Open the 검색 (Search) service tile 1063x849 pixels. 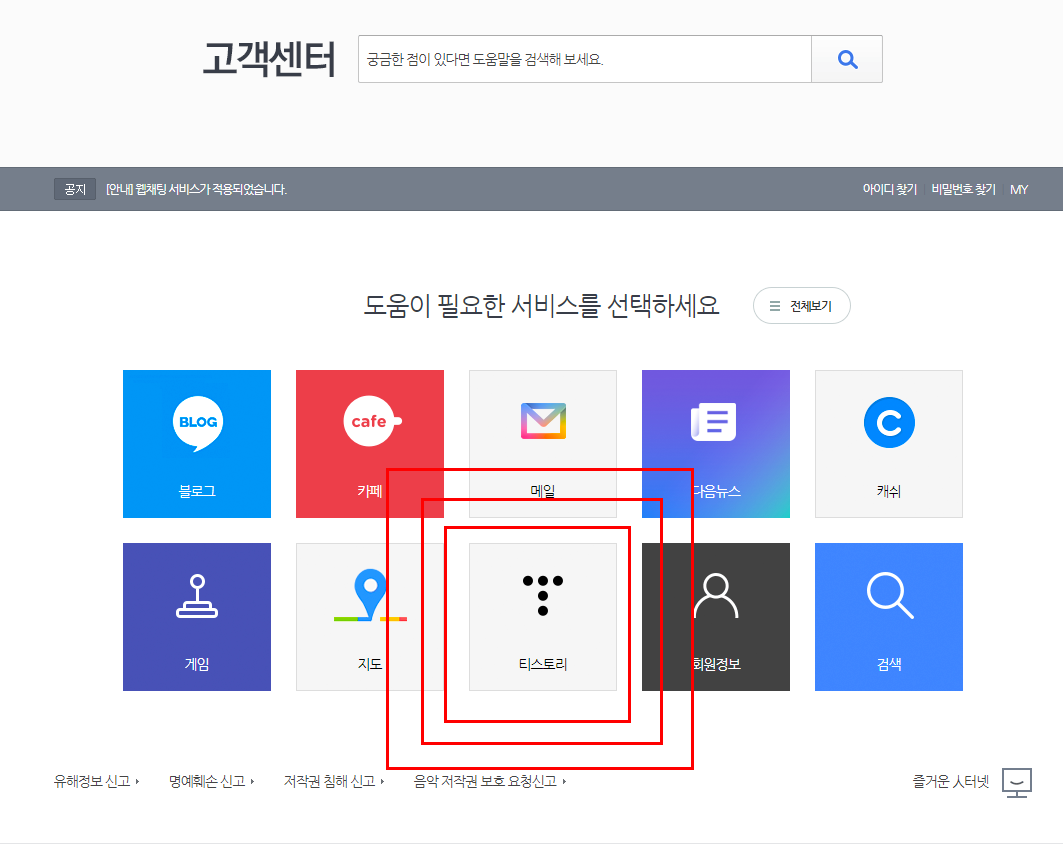click(x=888, y=616)
